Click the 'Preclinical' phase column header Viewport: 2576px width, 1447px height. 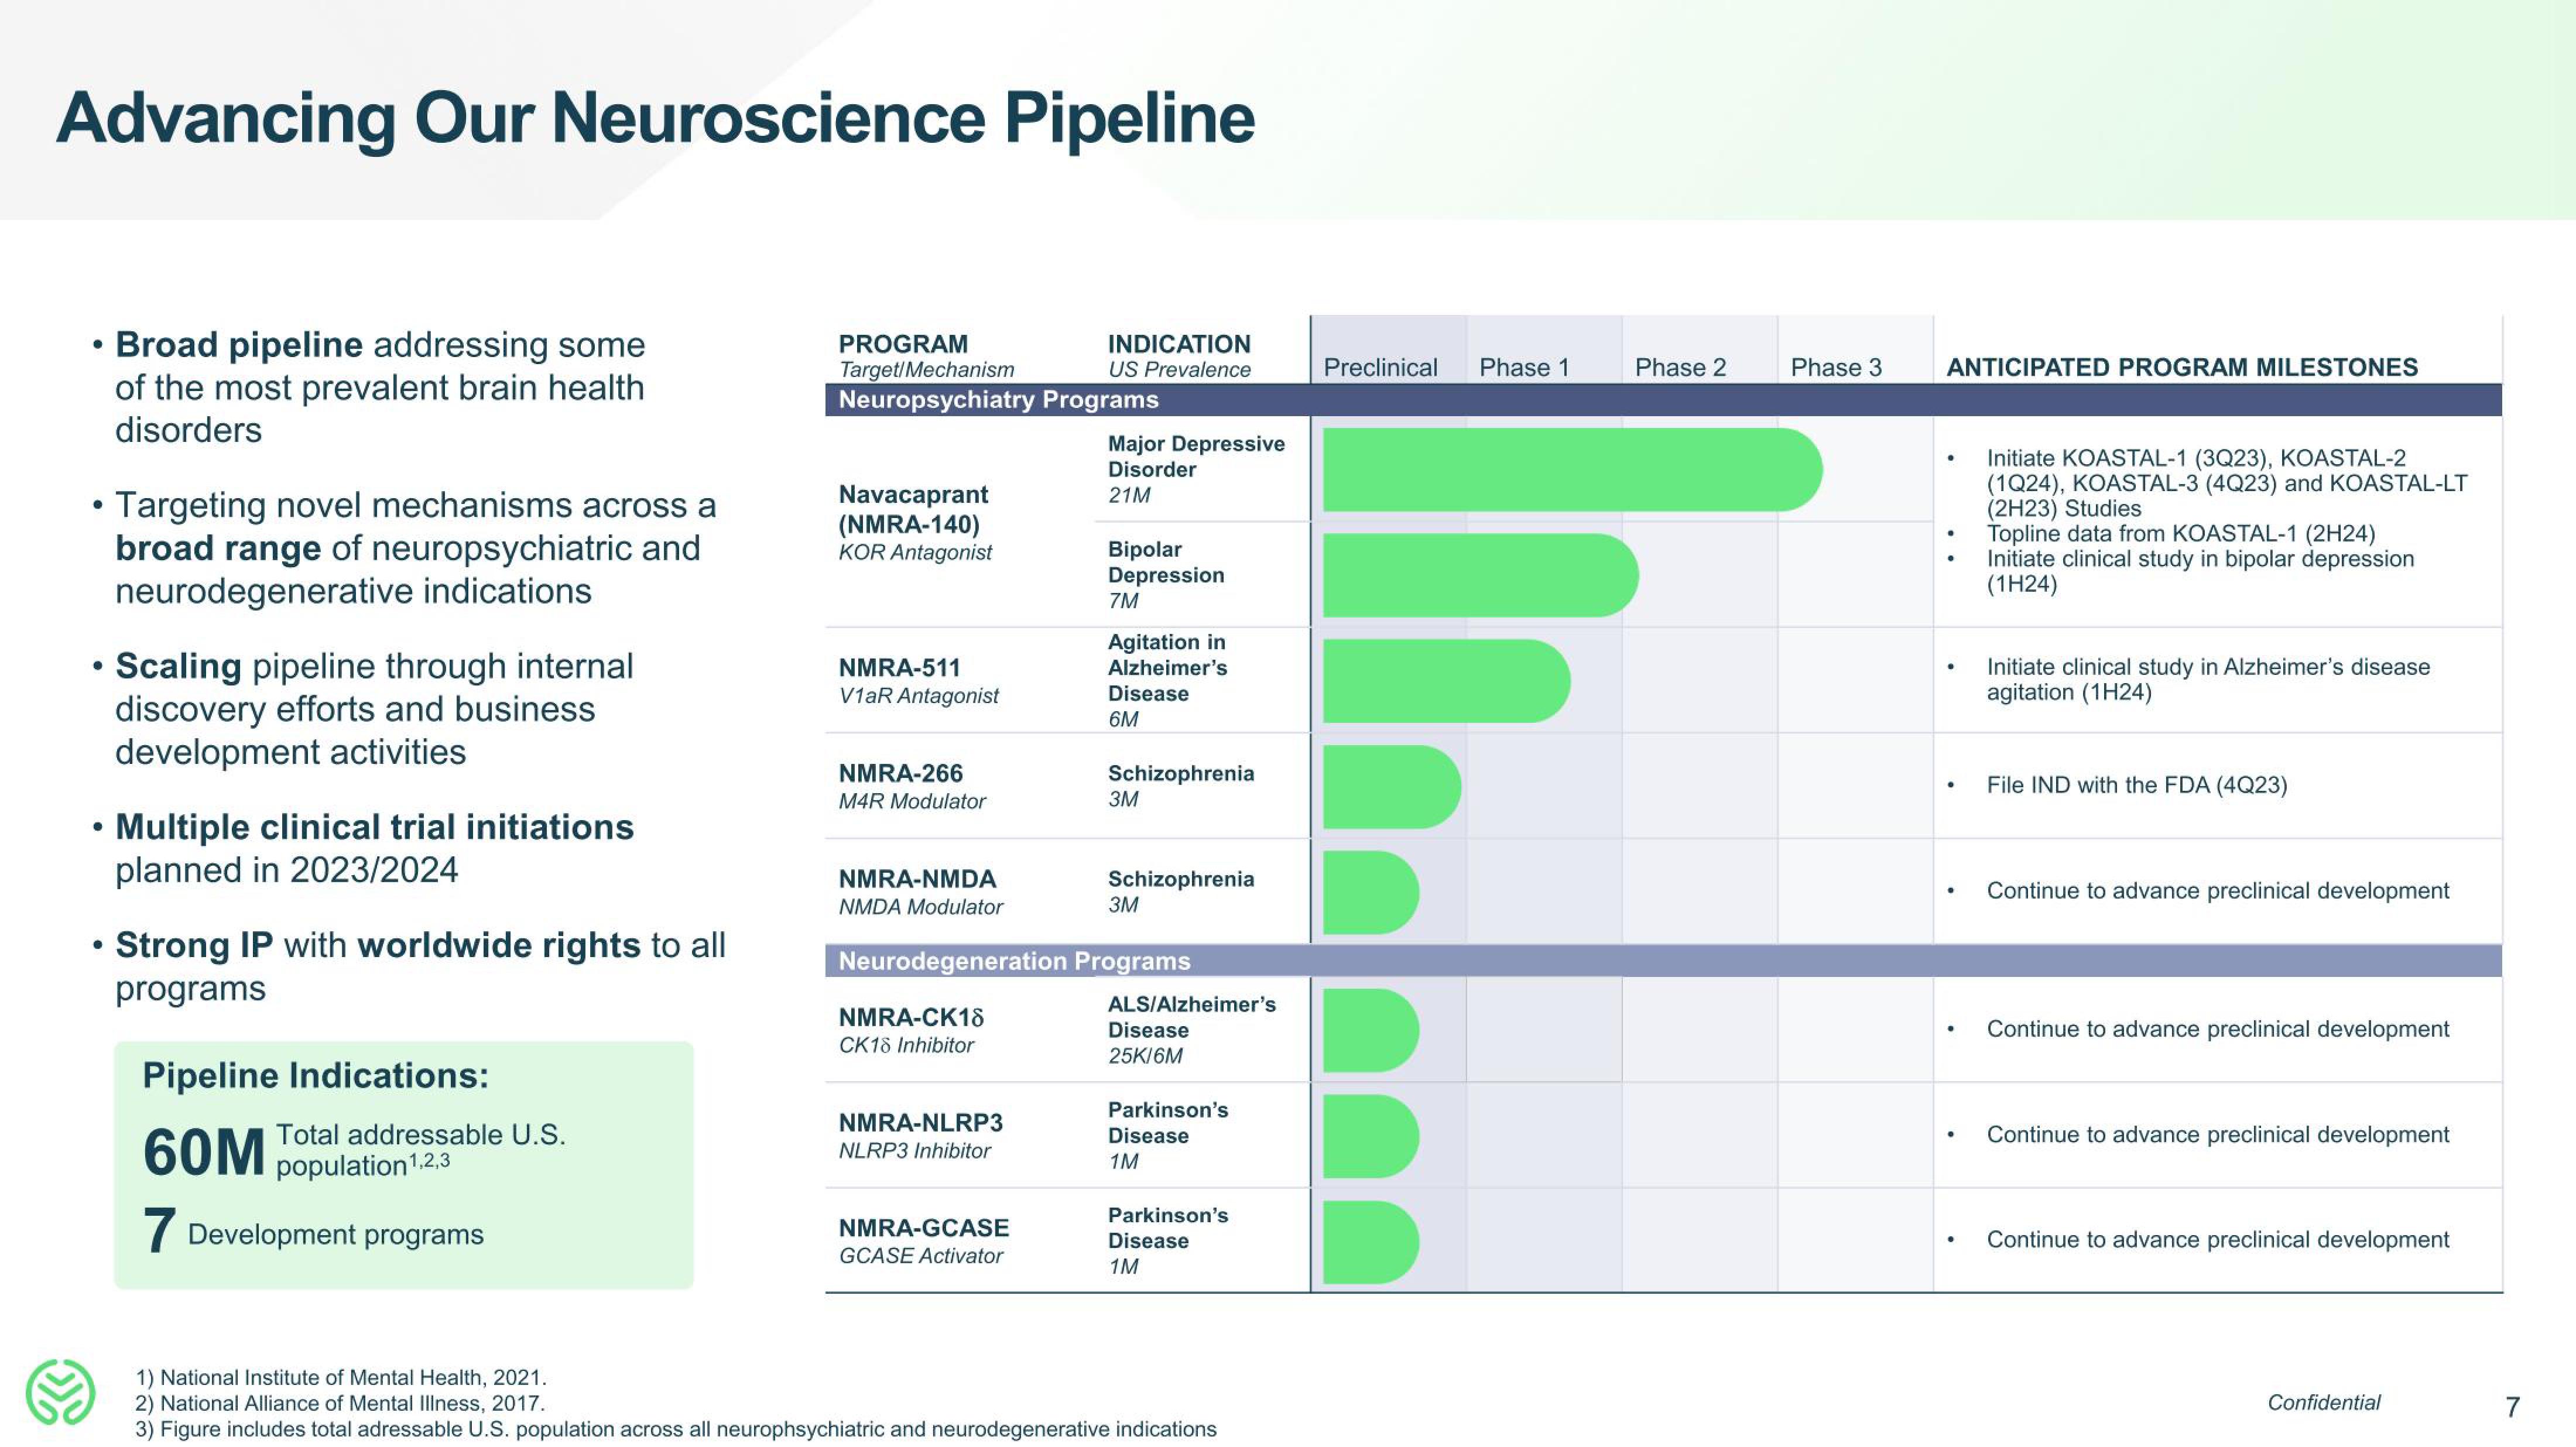(x=1380, y=367)
